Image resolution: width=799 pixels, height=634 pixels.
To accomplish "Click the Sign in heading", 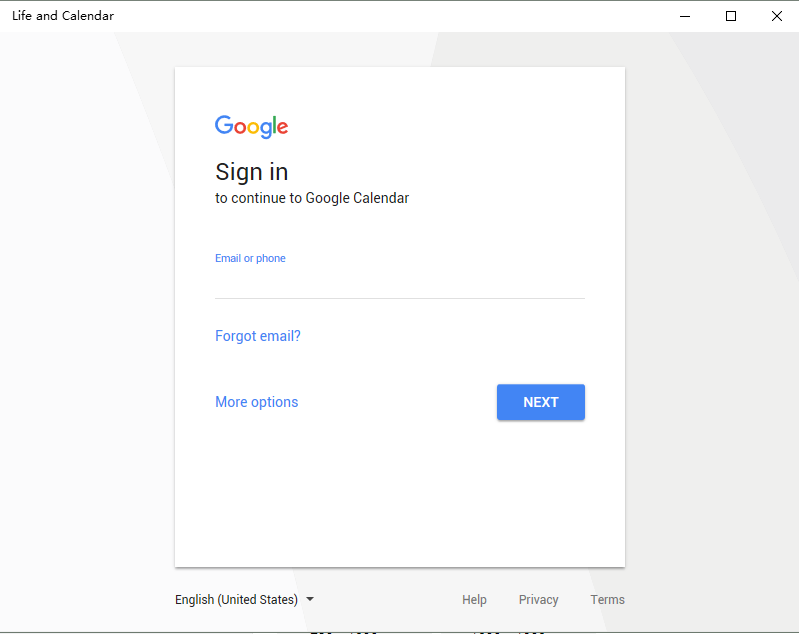I will point(252,172).
